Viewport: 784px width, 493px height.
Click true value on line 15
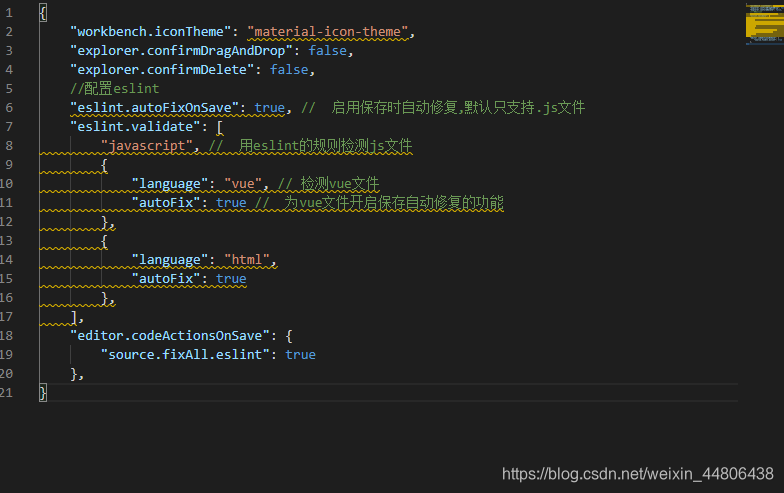click(x=231, y=278)
